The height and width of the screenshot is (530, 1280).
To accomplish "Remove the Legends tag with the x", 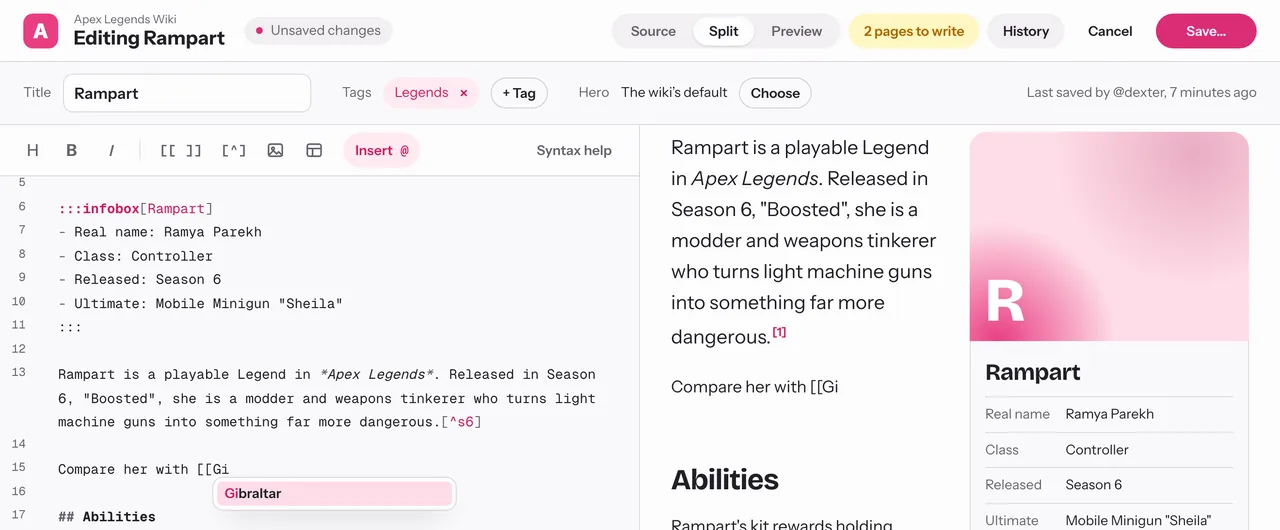I will click(x=463, y=93).
